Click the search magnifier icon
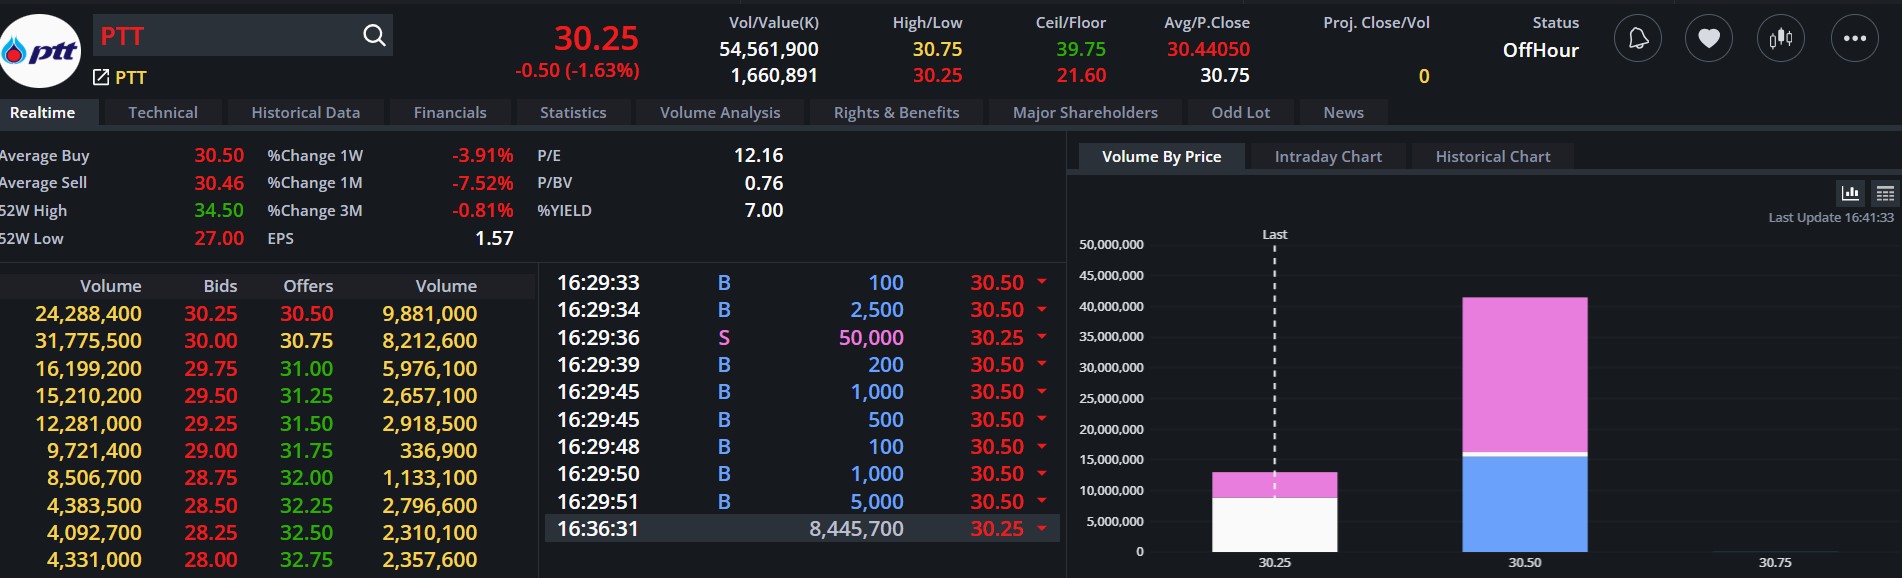The width and height of the screenshot is (1902, 578). [374, 36]
